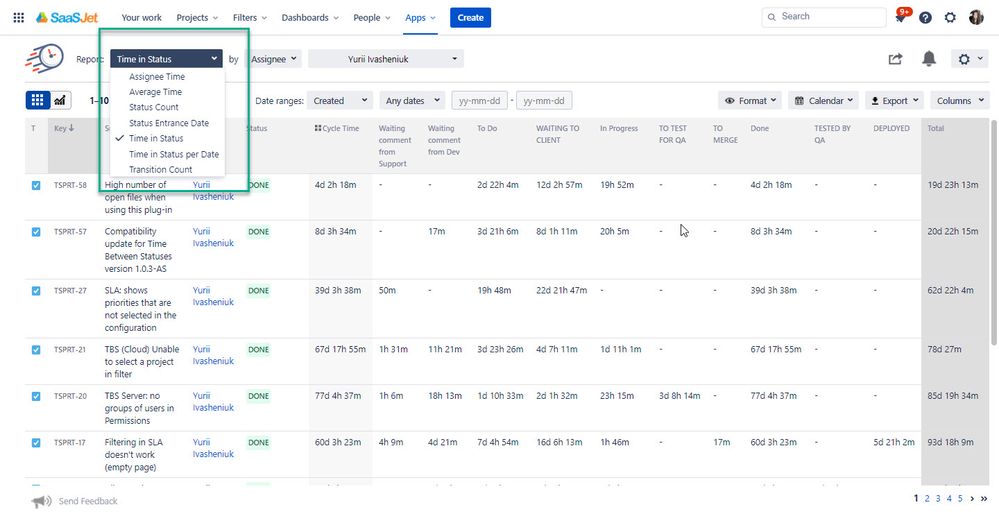Uncheck the TSPRT-27 row checkbox
This screenshot has height=525, width=999.
pyautogui.click(x=36, y=291)
